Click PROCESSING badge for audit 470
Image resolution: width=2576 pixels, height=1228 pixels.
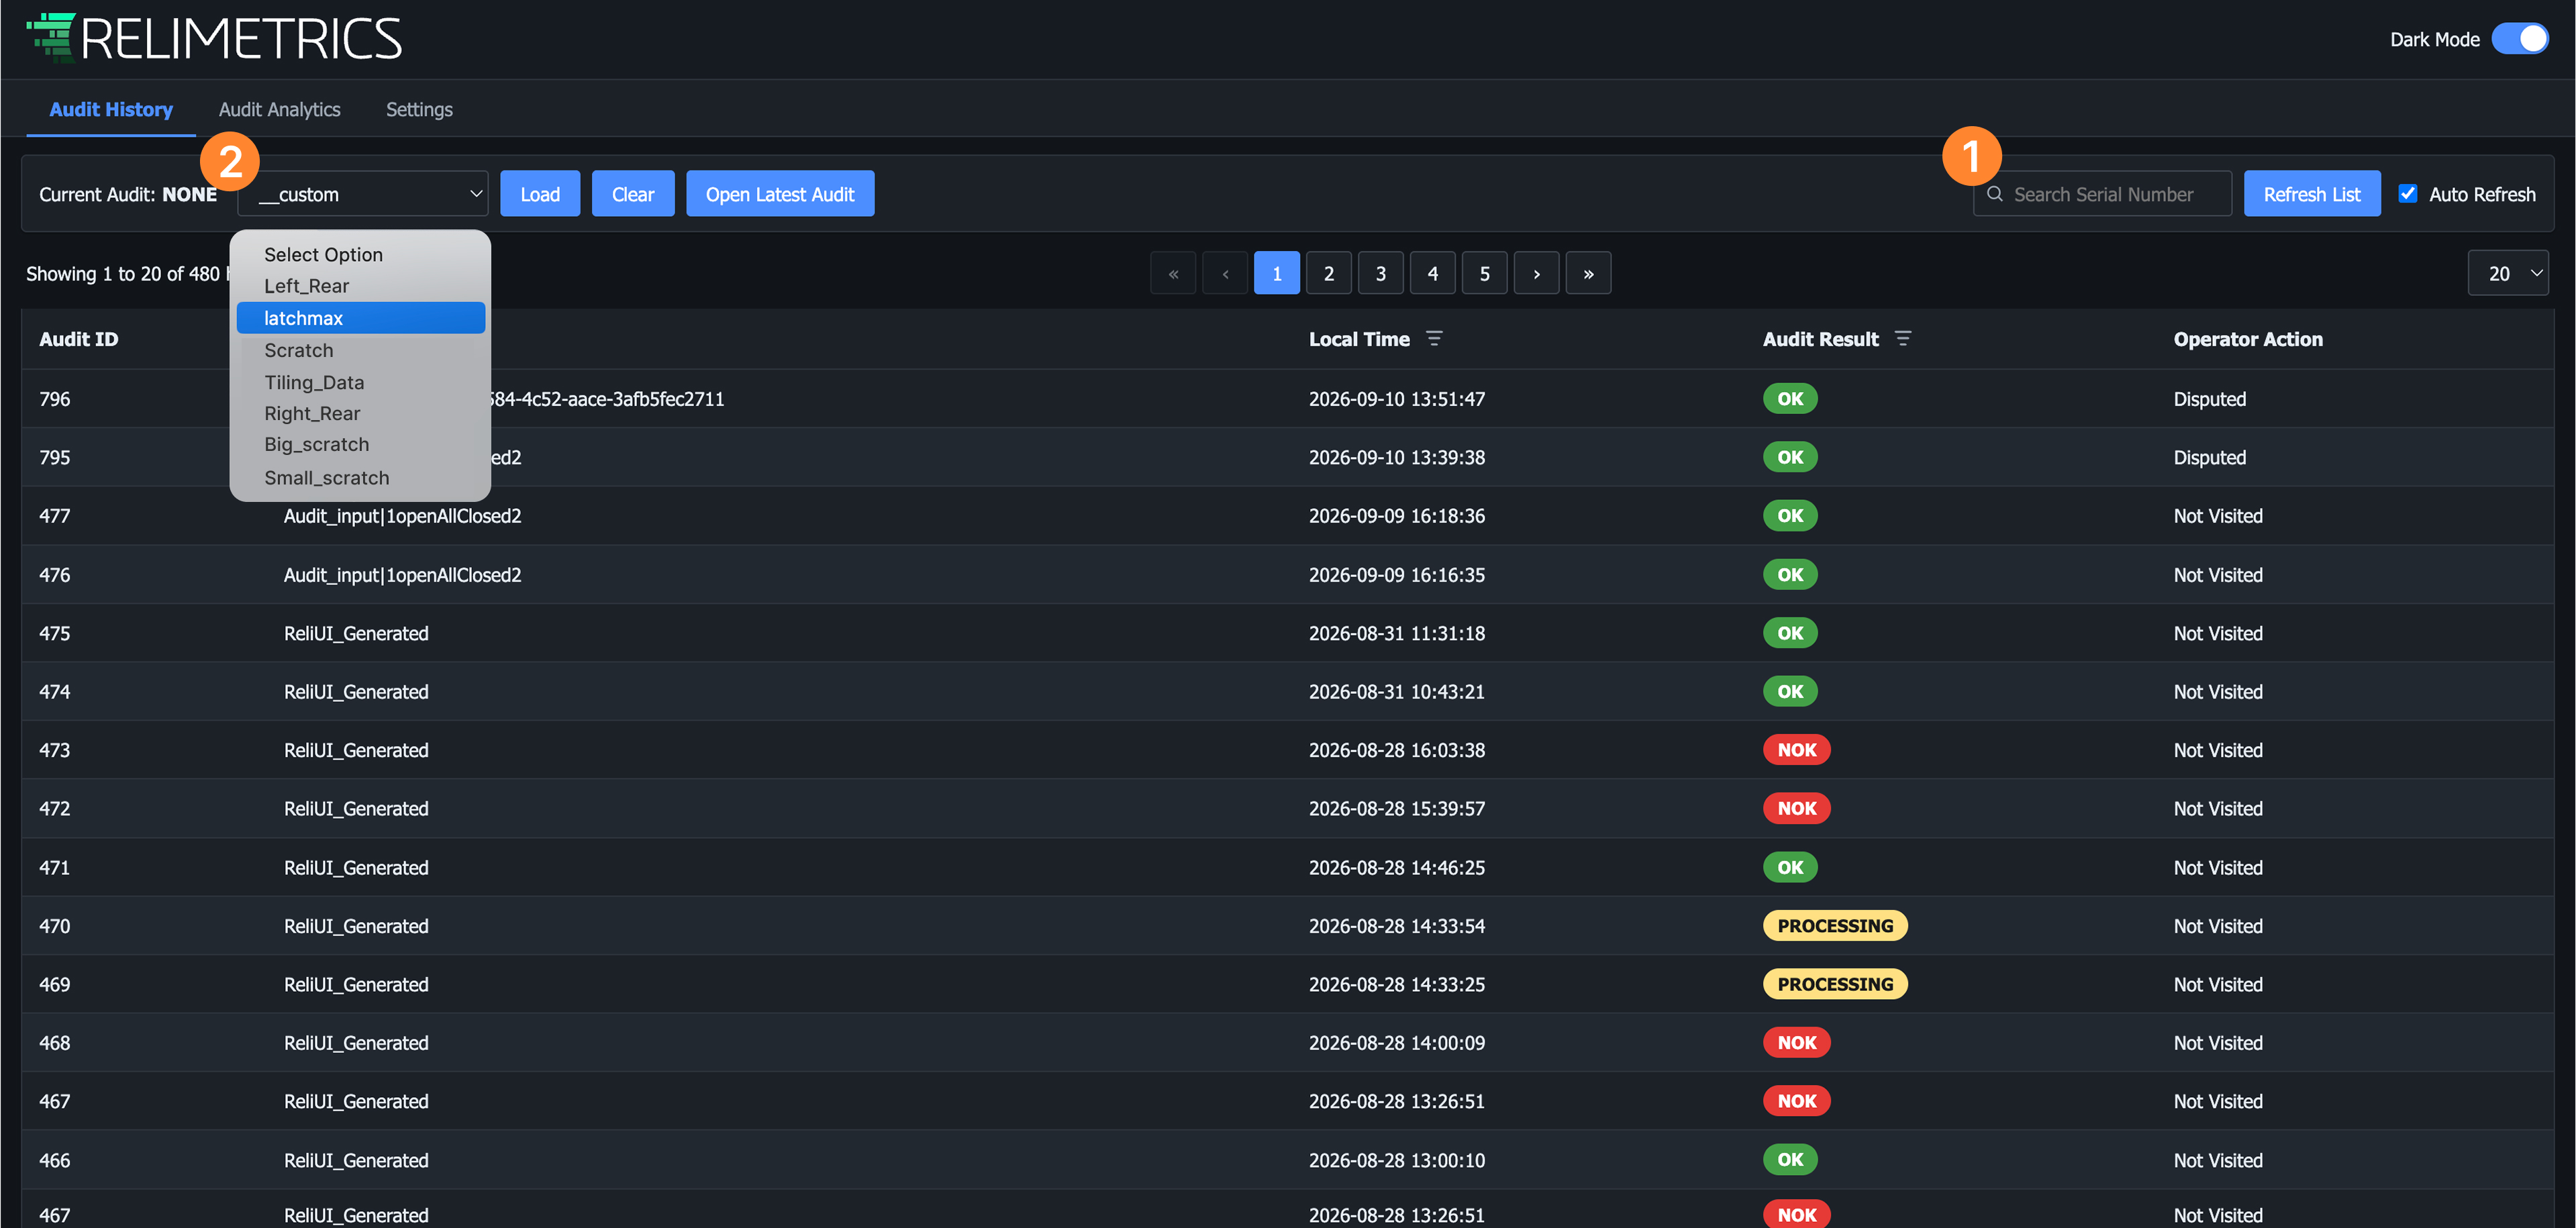1835,926
